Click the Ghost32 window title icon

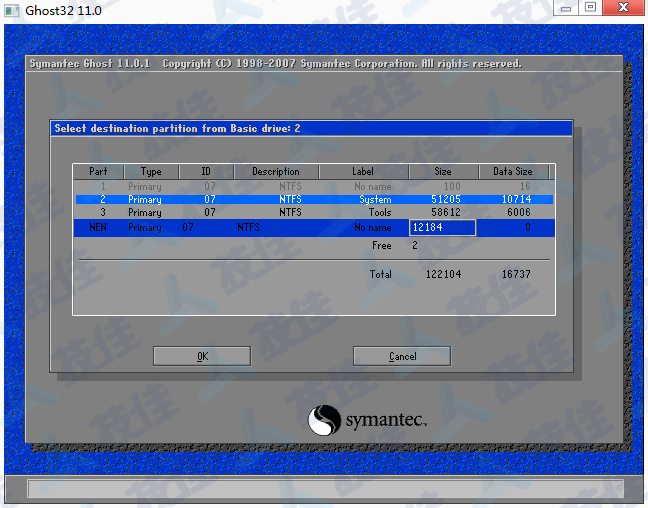[12, 10]
